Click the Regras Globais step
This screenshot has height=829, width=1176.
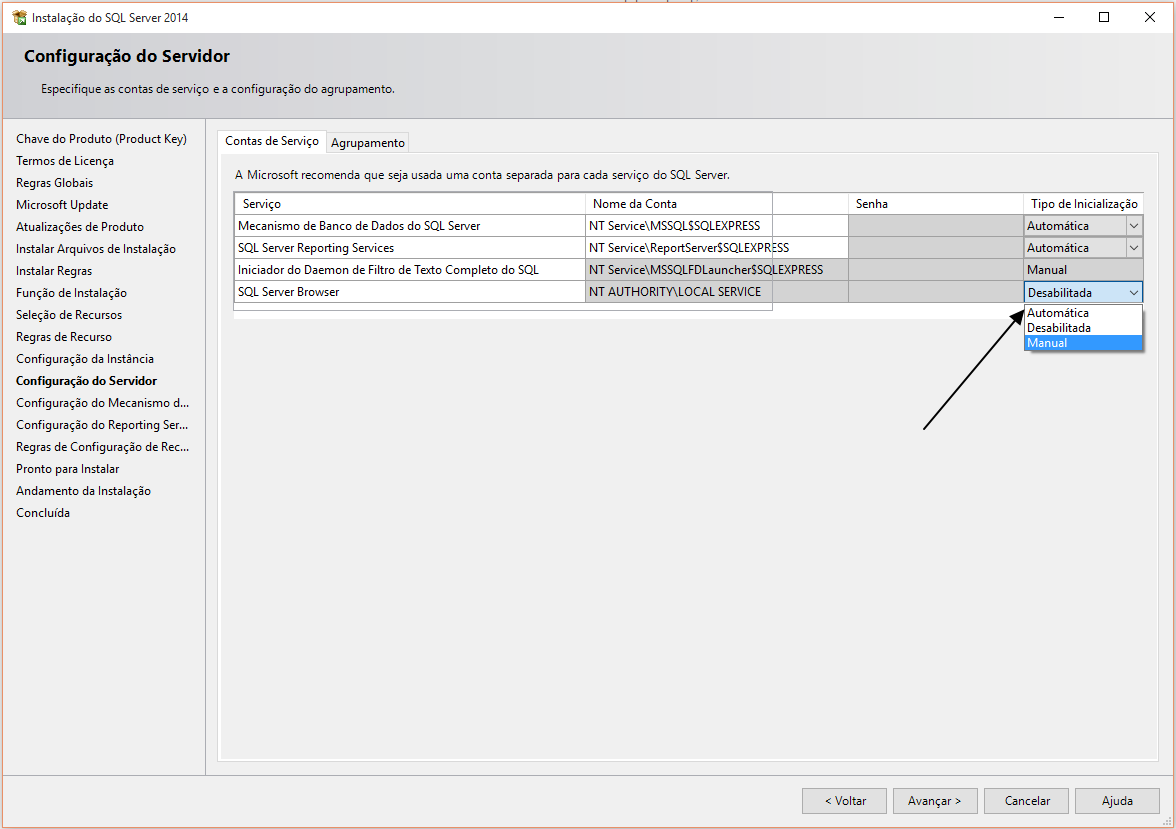coord(55,182)
